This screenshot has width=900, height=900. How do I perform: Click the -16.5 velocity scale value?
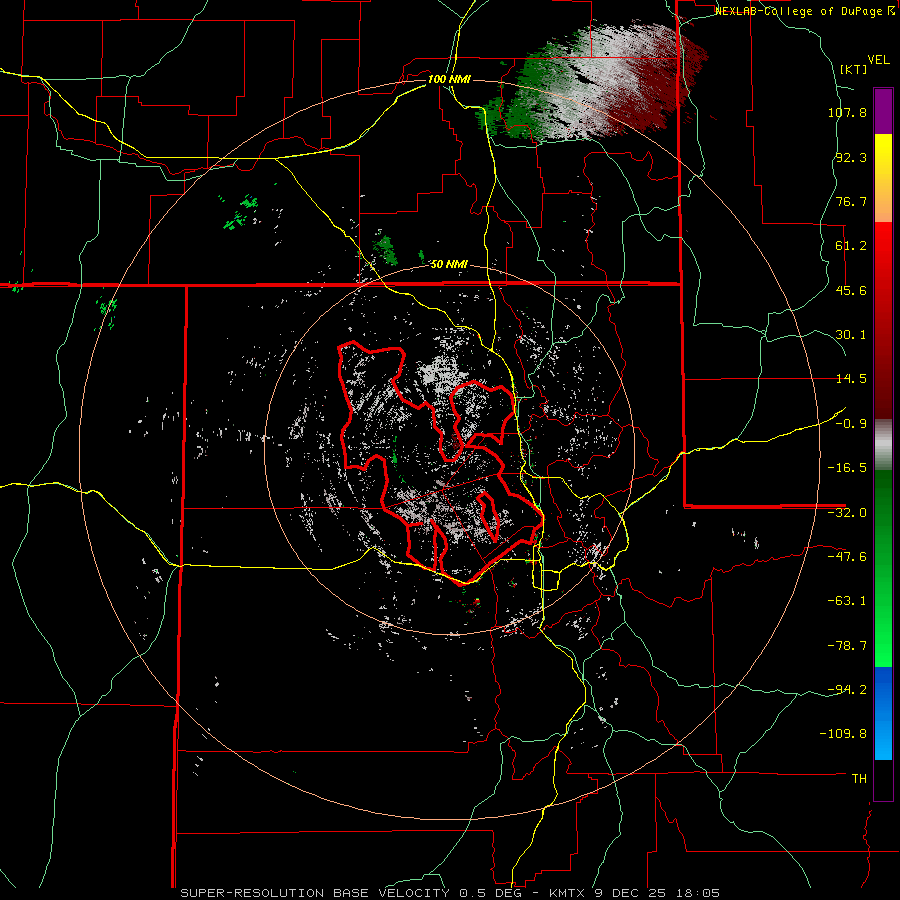click(847, 468)
